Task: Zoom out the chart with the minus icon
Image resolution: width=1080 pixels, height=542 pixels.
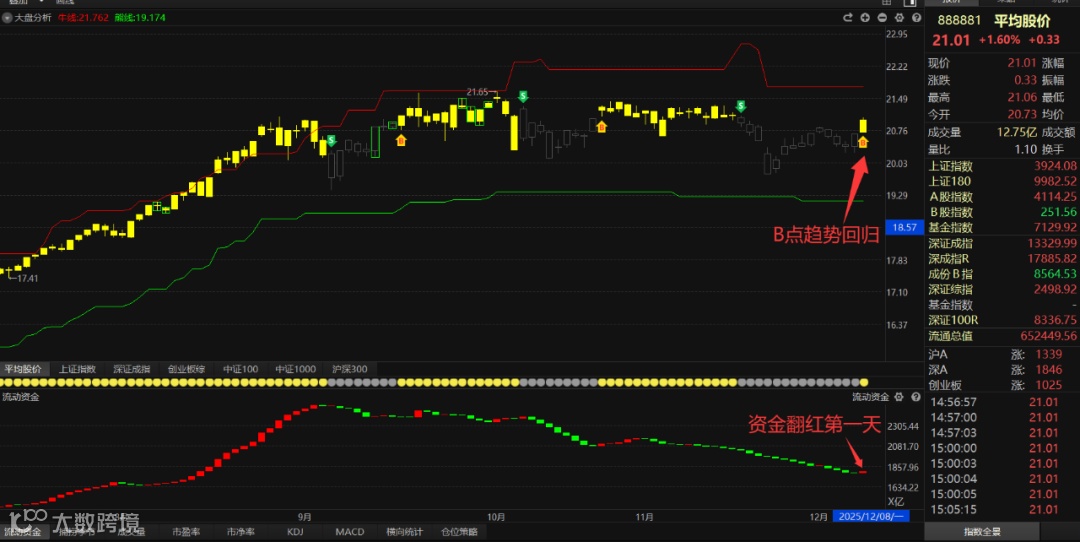Action: [x=882, y=18]
